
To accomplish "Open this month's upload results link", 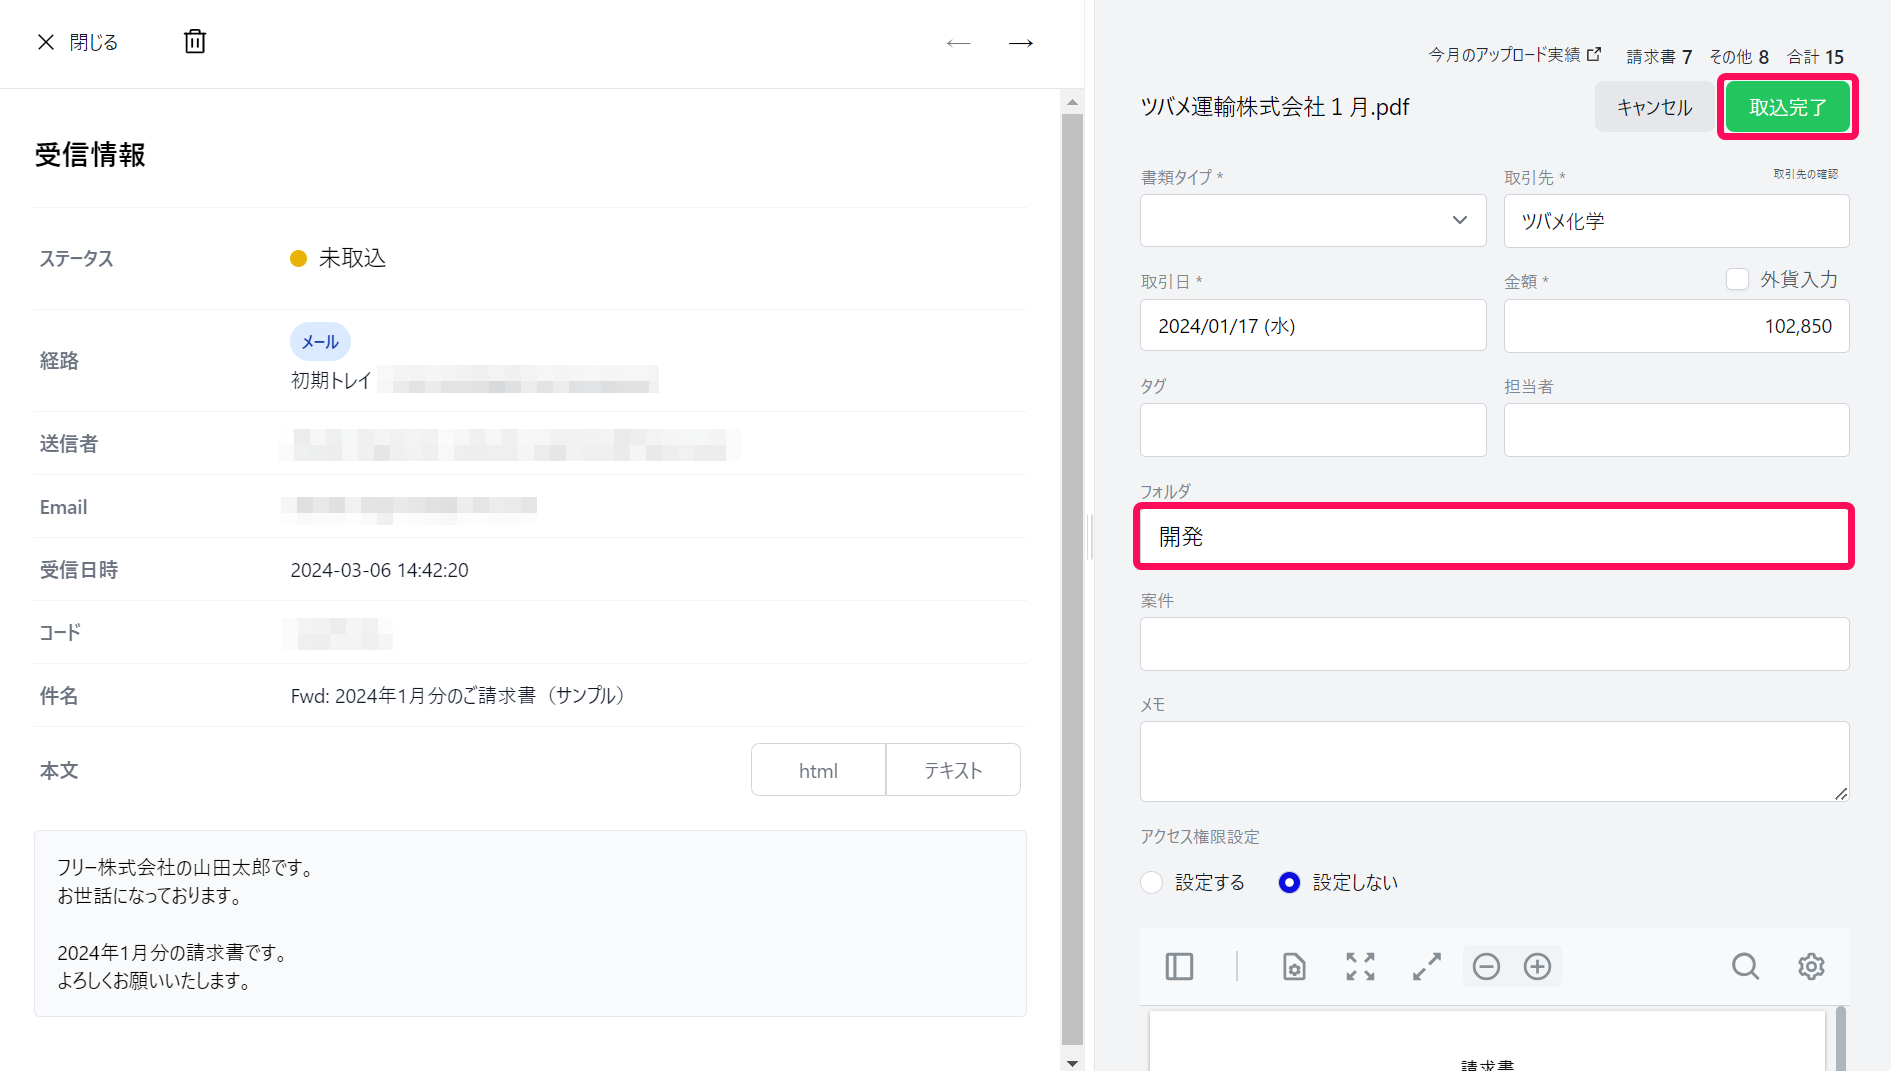I will point(1514,55).
